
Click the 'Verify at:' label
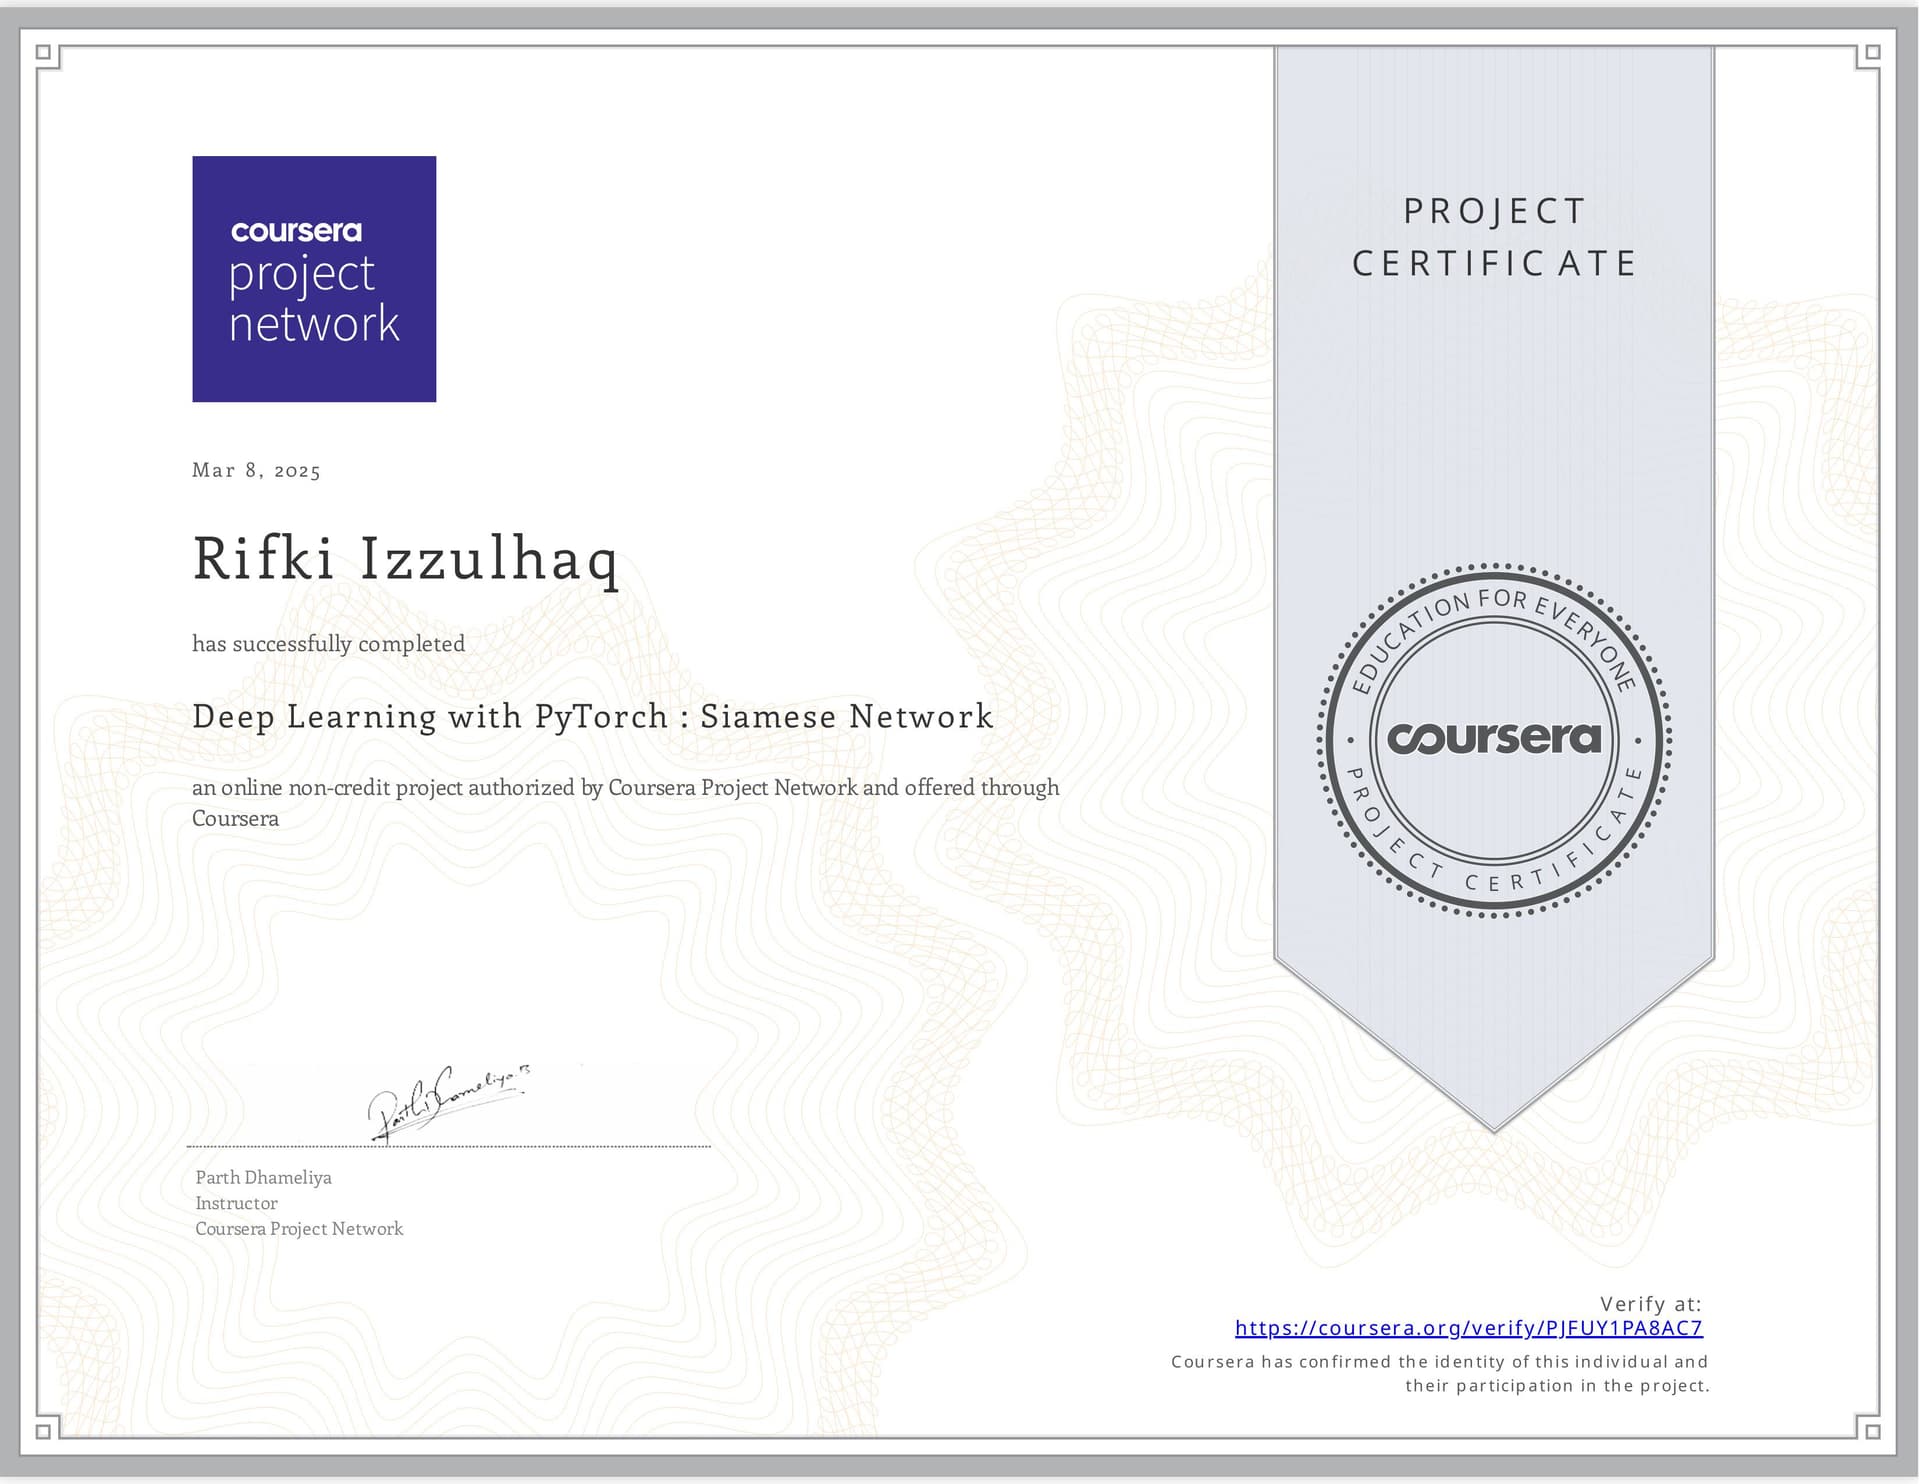pos(1650,1304)
